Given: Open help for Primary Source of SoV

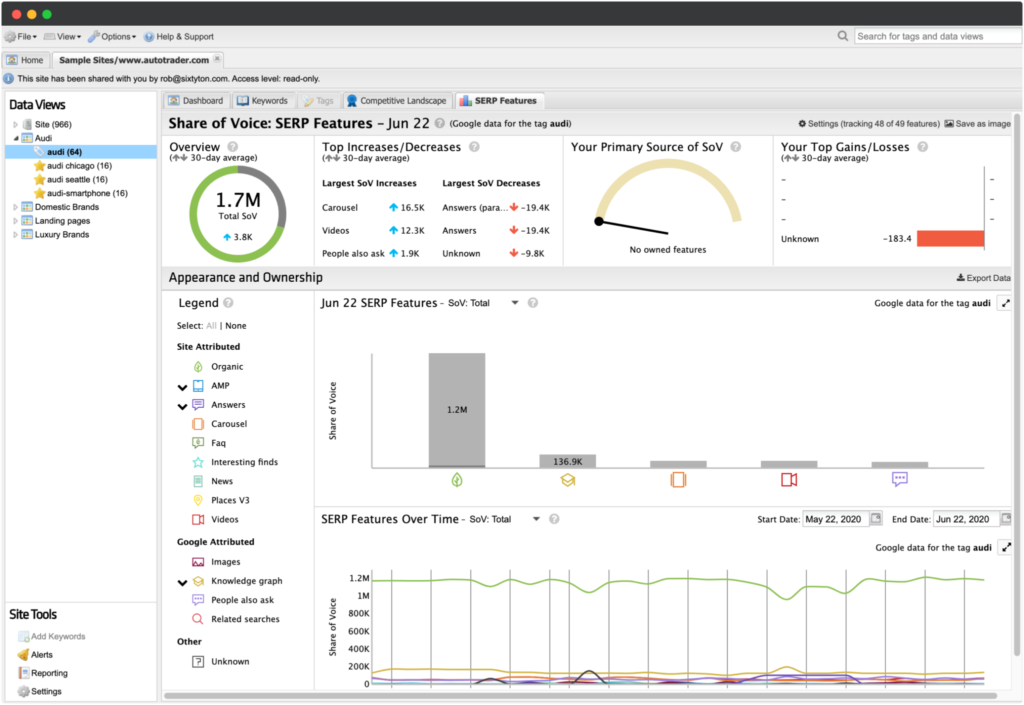Looking at the screenshot, I should 735,147.
